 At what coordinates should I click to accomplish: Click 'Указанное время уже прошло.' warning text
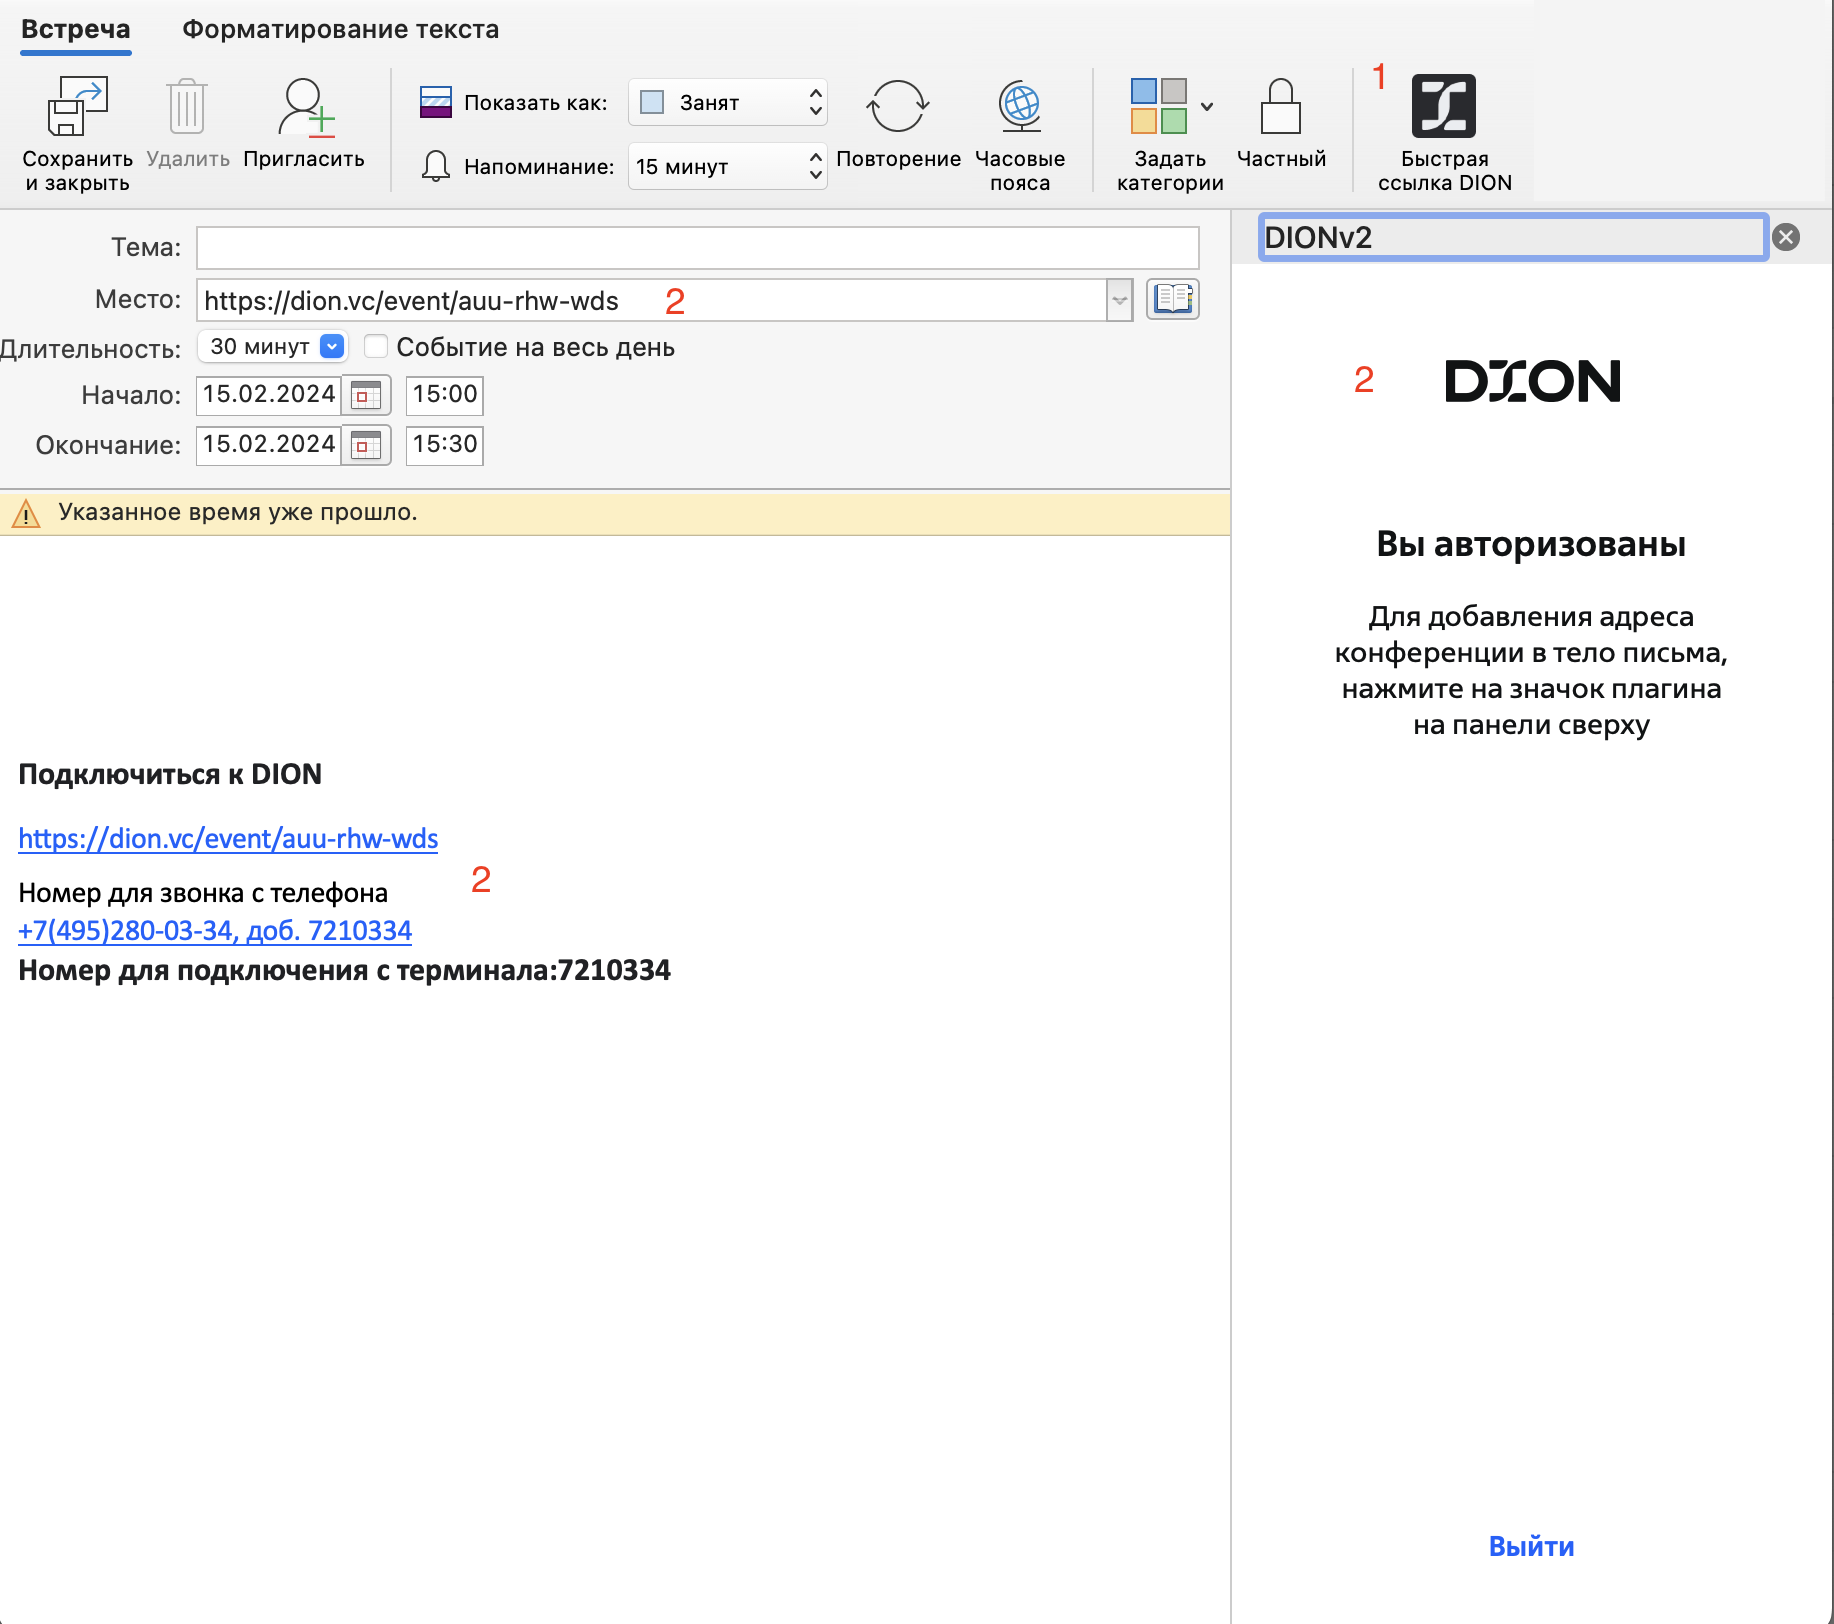pos(238,512)
